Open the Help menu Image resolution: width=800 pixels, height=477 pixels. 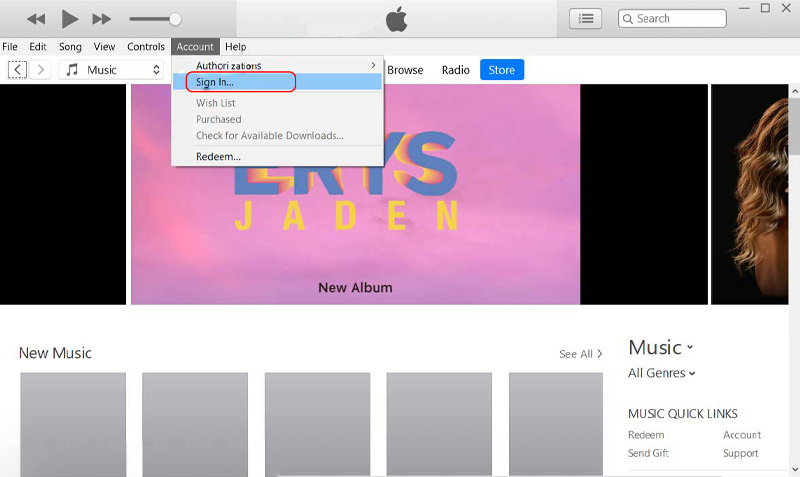pyautogui.click(x=236, y=46)
